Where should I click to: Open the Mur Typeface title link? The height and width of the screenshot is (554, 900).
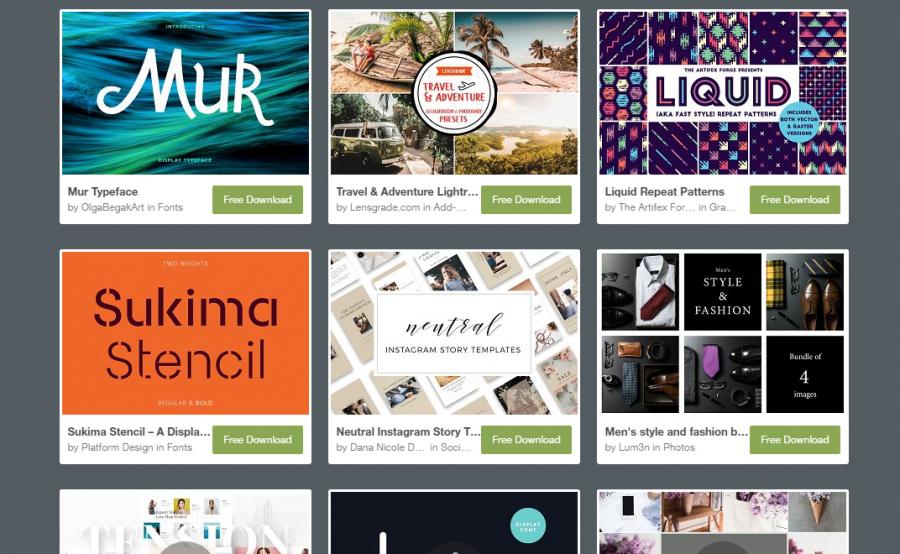click(103, 192)
